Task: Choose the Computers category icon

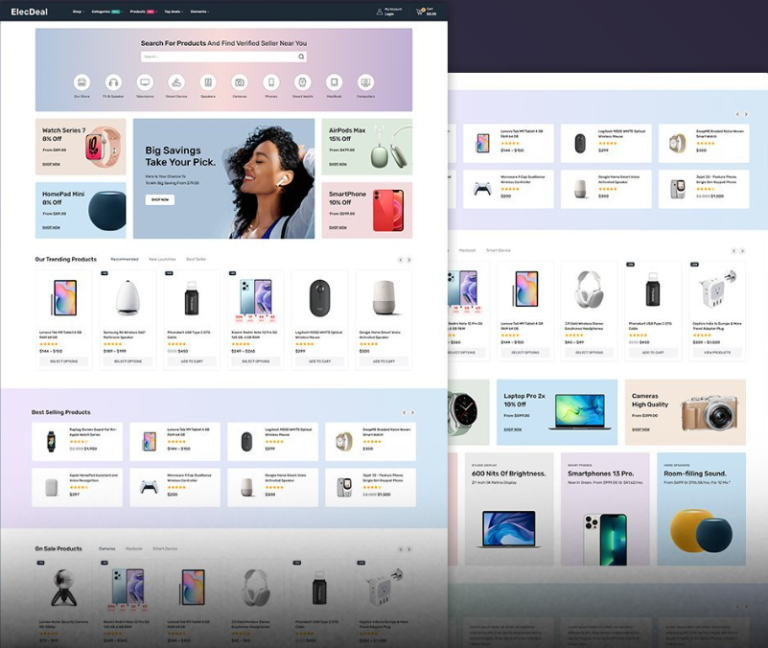Action: tap(365, 82)
